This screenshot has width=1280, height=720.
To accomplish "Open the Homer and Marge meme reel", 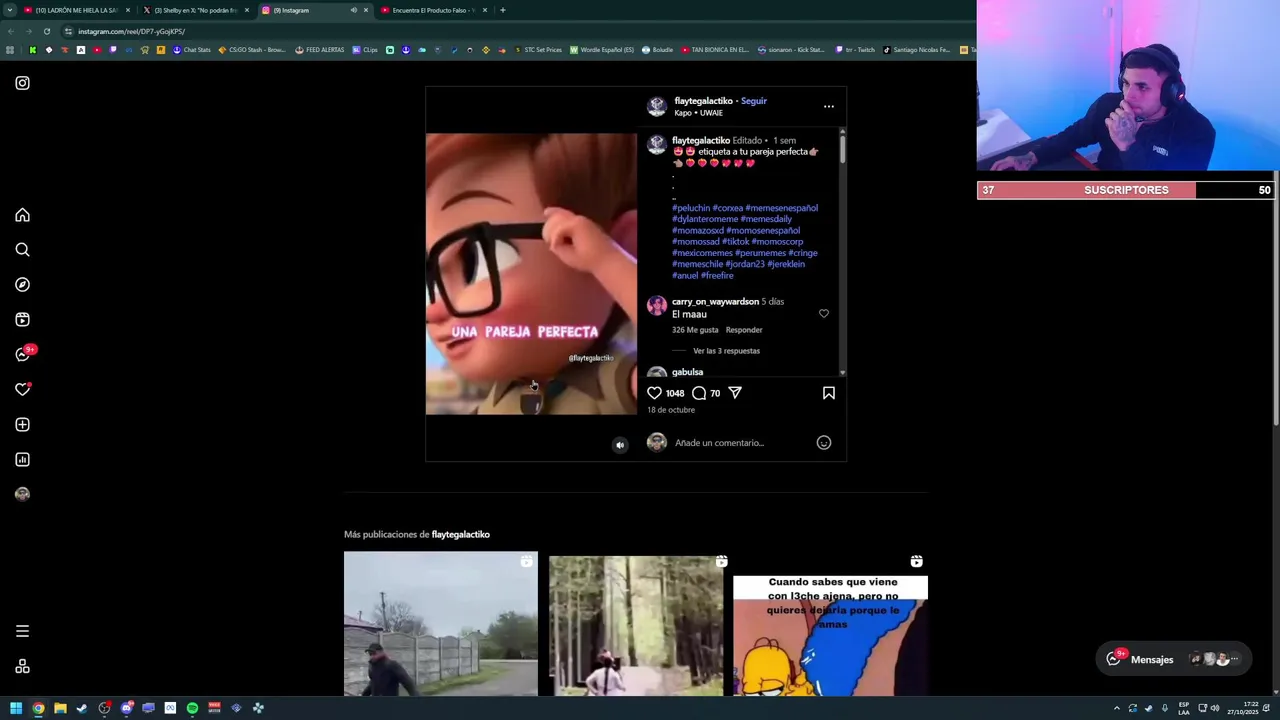I will [830, 635].
